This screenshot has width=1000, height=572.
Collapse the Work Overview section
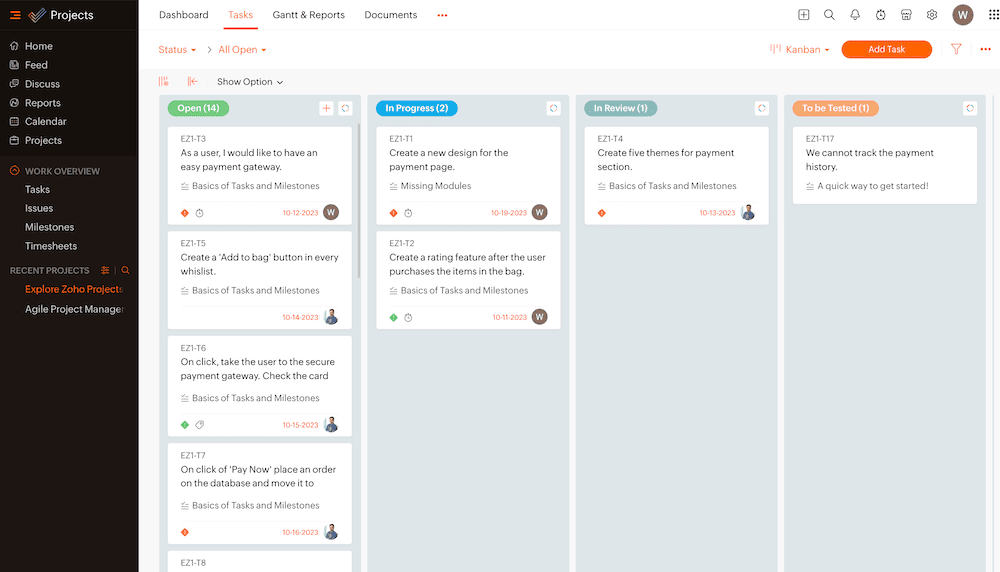click(15, 171)
